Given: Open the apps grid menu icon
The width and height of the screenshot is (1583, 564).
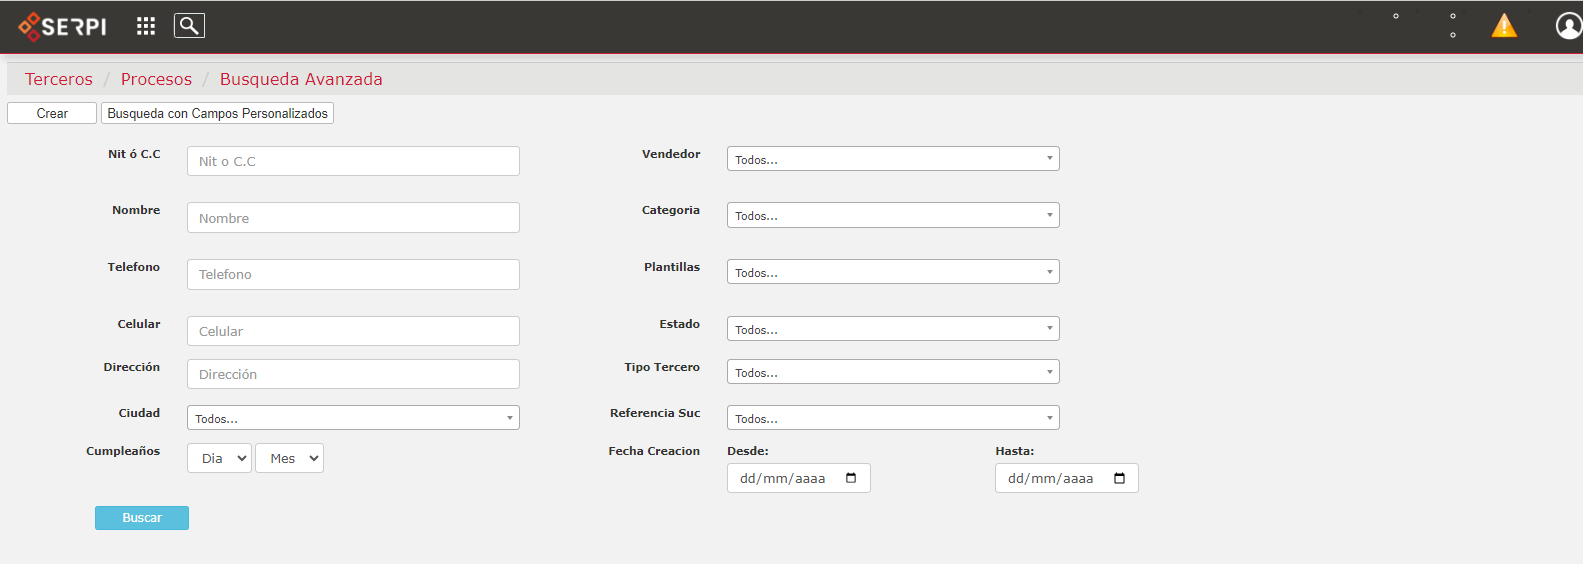Looking at the screenshot, I should coord(146,26).
